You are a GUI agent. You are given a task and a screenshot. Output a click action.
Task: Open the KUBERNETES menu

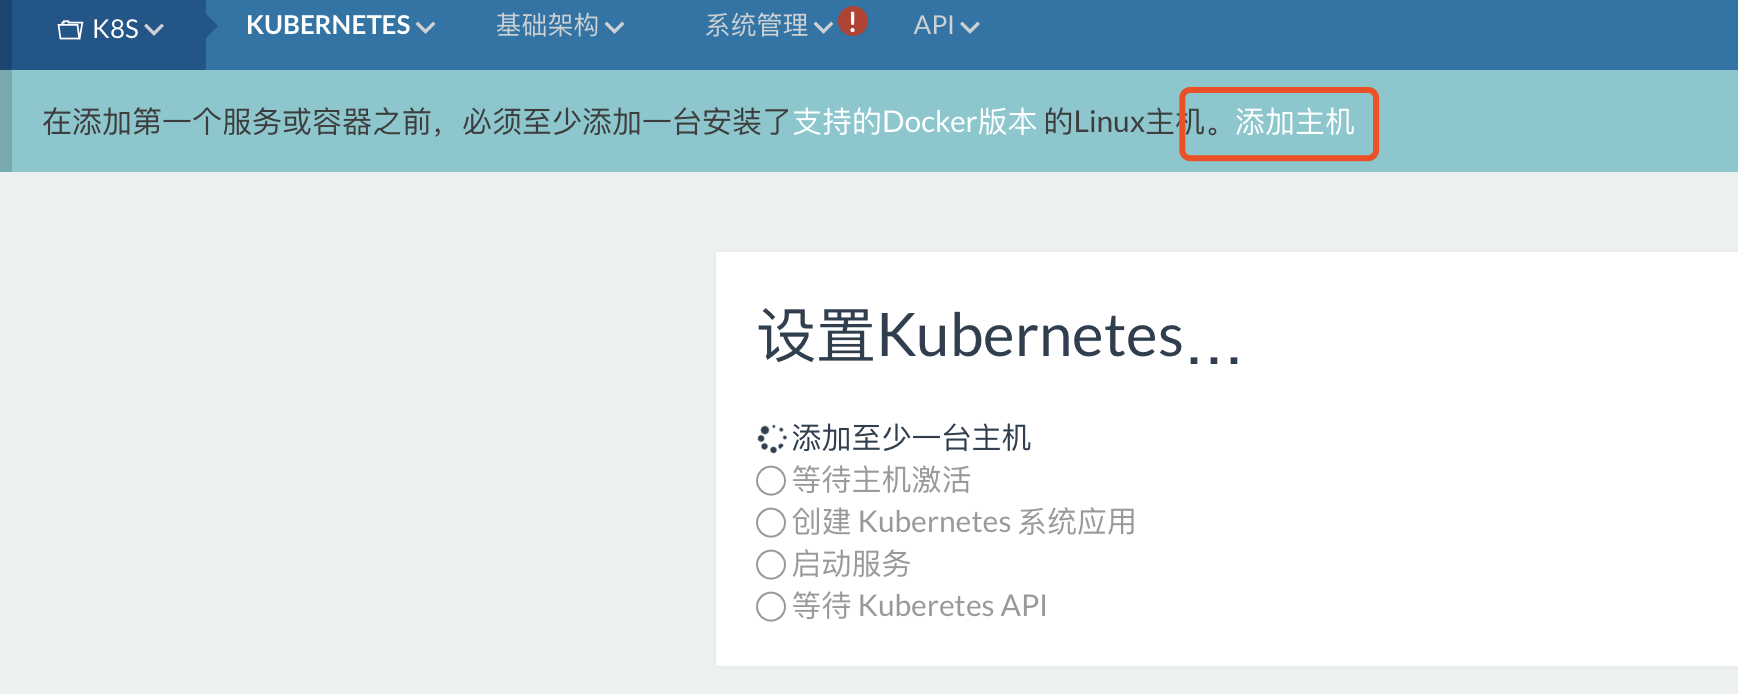tap(340, 26)
